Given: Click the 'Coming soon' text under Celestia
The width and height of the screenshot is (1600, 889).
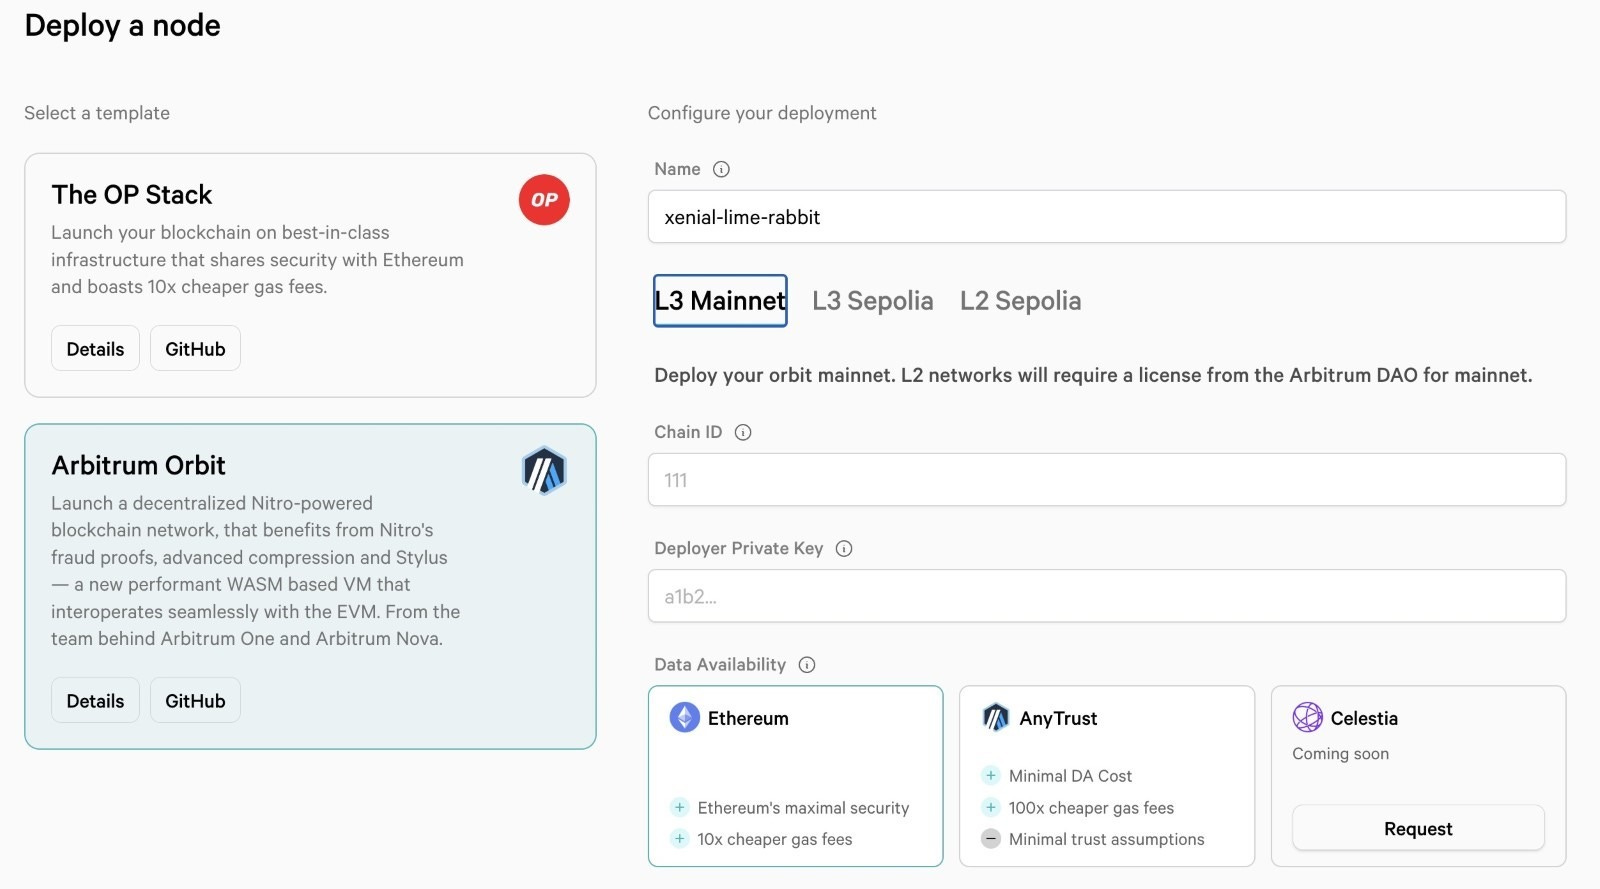Looking at the screenshot, I should pos(1340,754).
